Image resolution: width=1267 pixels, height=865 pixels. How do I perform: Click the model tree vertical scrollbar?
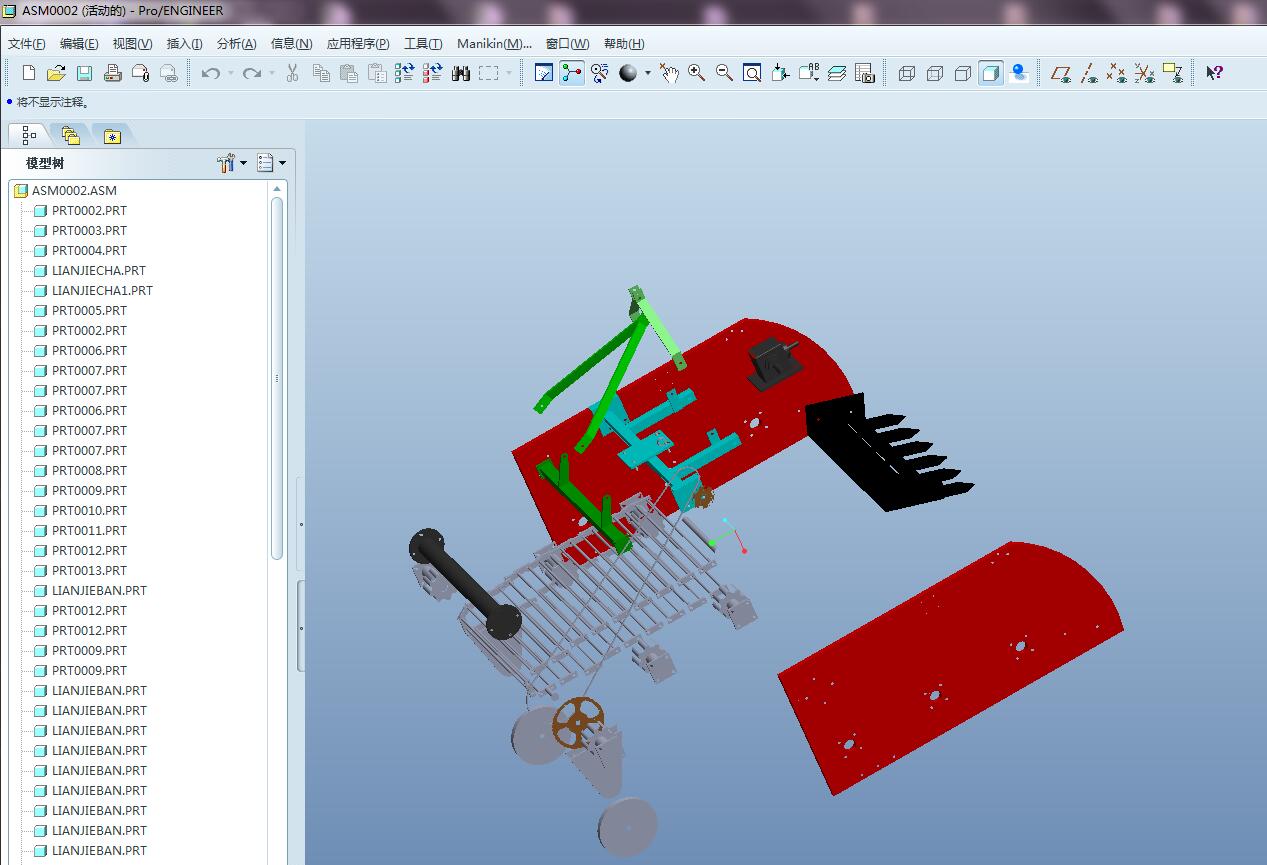click(x=277, y=378)
